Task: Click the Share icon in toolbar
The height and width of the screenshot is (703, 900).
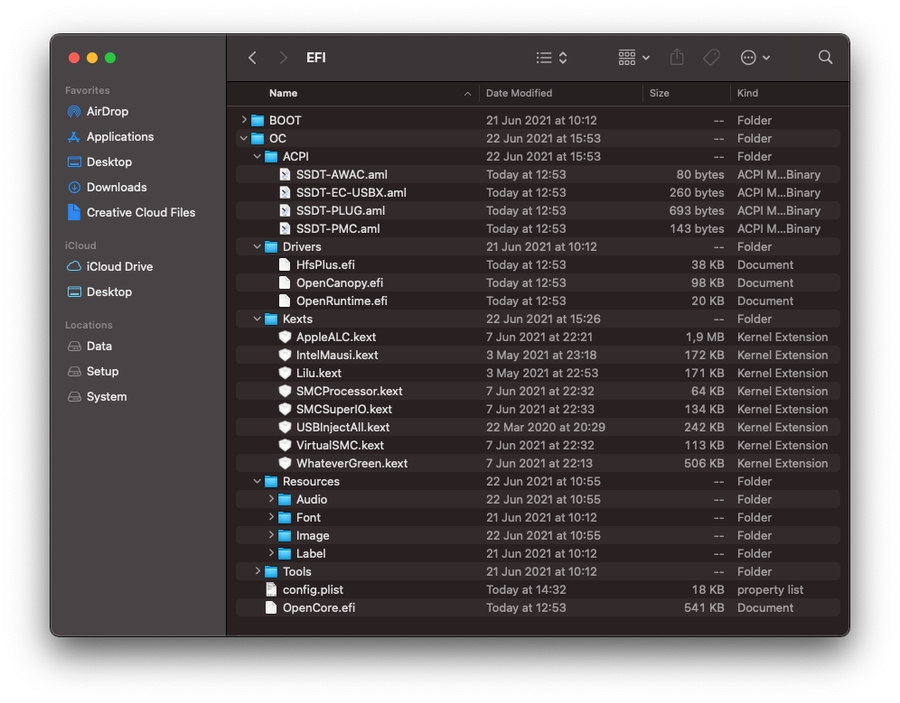Action: click(677, 58)
